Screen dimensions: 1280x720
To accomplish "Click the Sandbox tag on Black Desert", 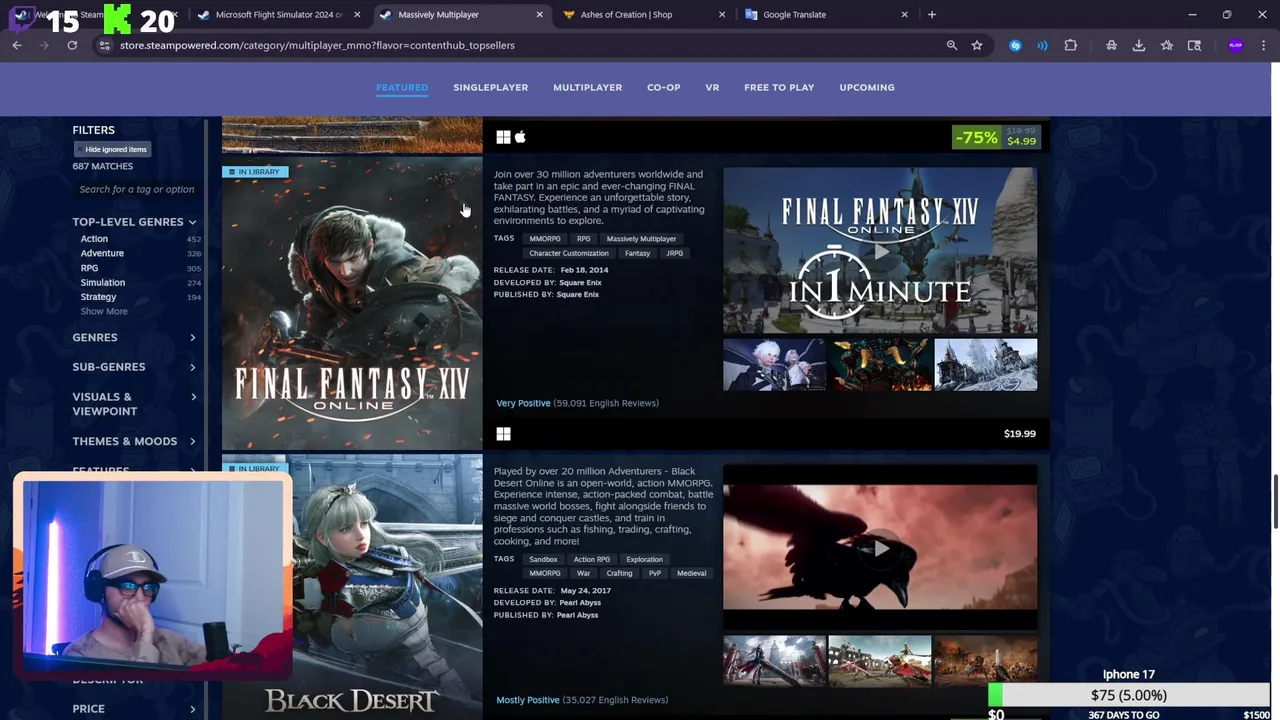I will click(x=543, y=559).
